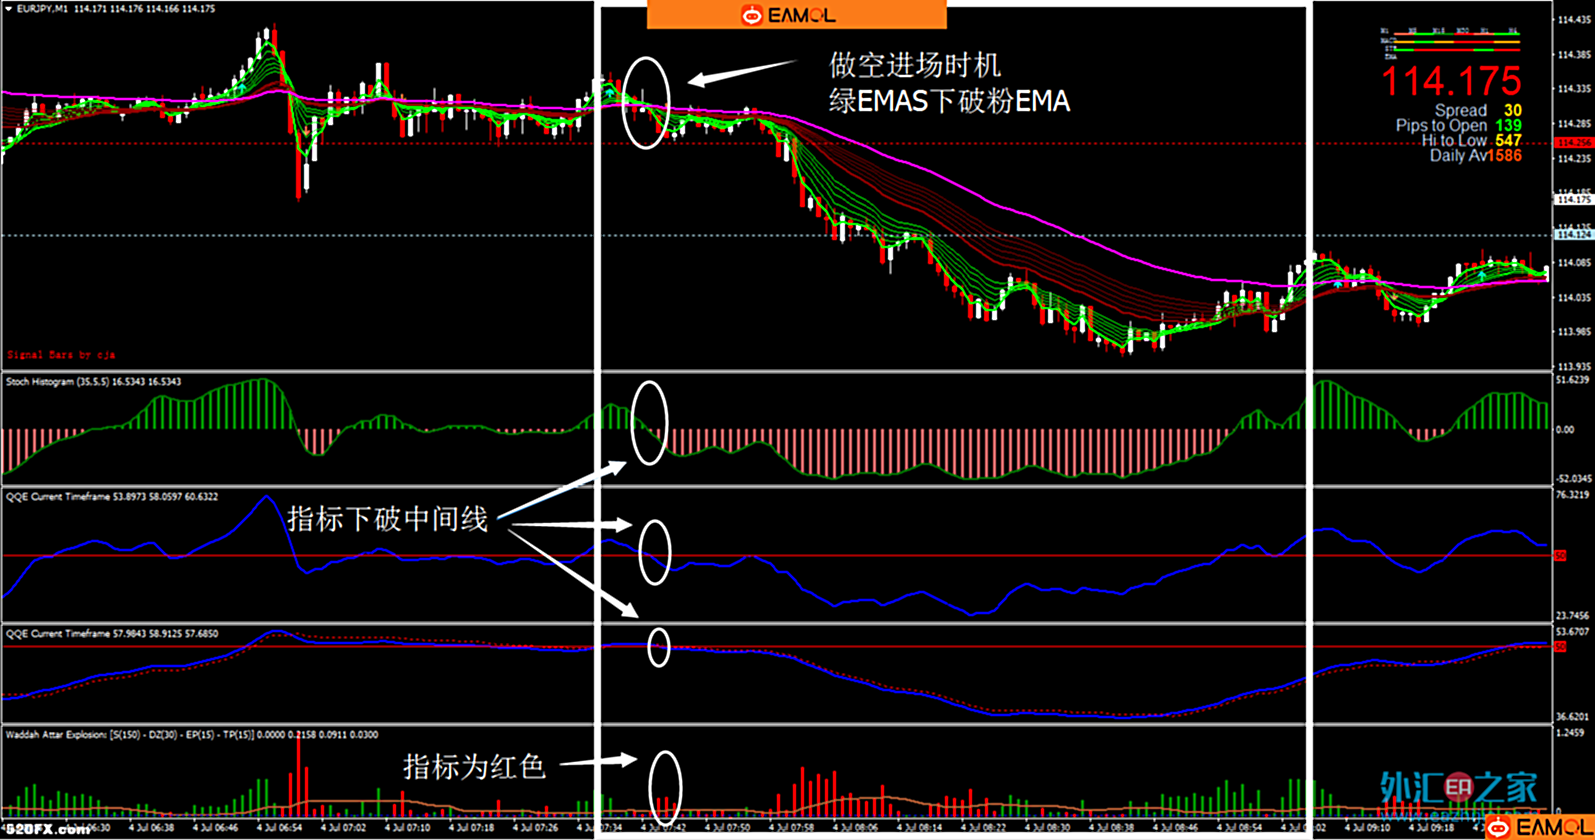Click the EAMOL logo in bottom-right corner
Image resolution: width=1595 pixels, height=840 pixels.
coord(1537,827)
